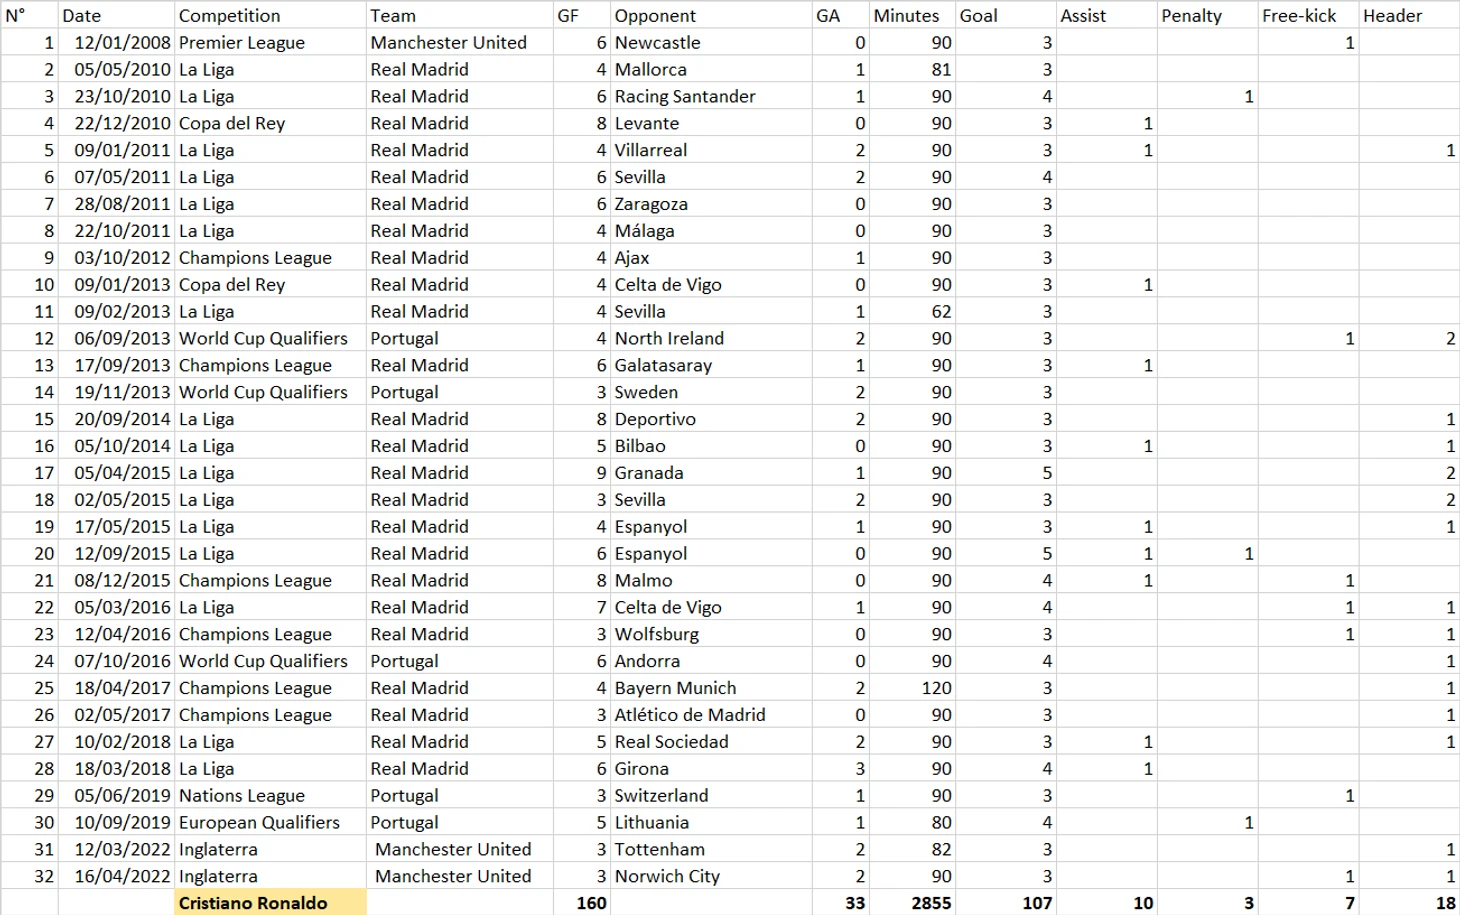Select the Cristiano Ronaldo highlighted cell
Screen dimensions: 1460x915
pyautogui.click(x=271, y=903)
